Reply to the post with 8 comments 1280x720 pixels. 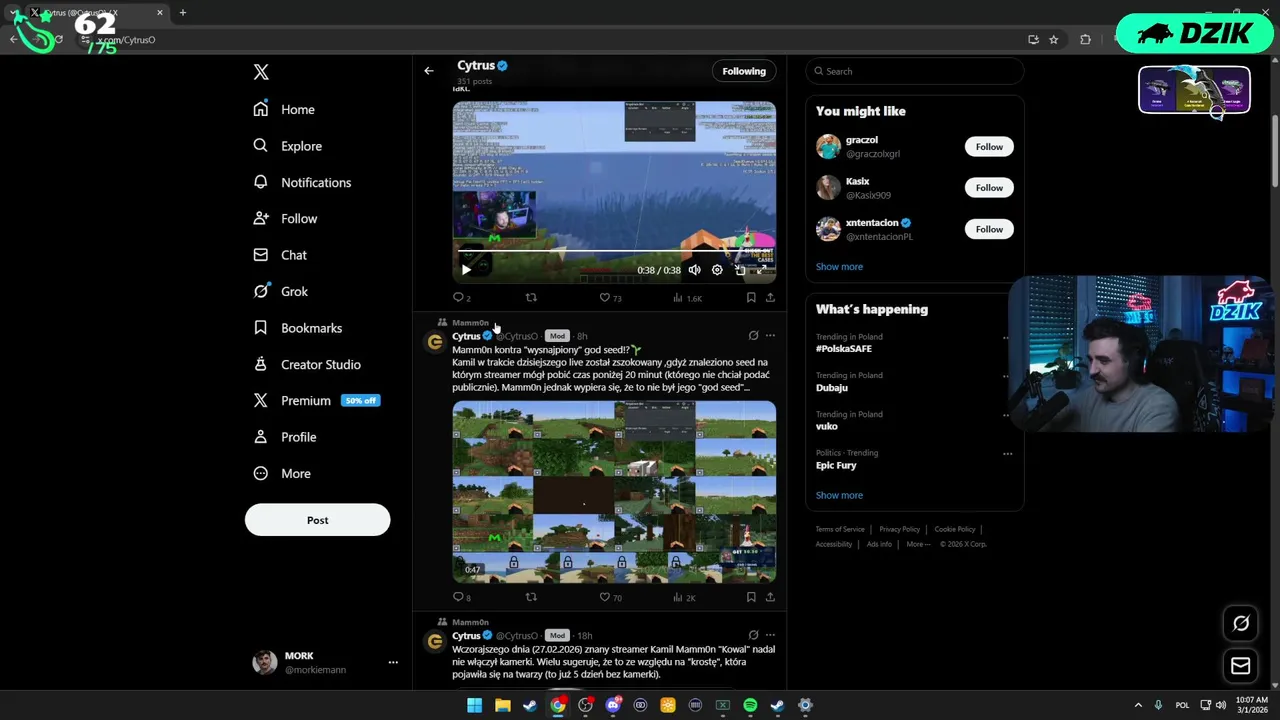coord(459,597)
